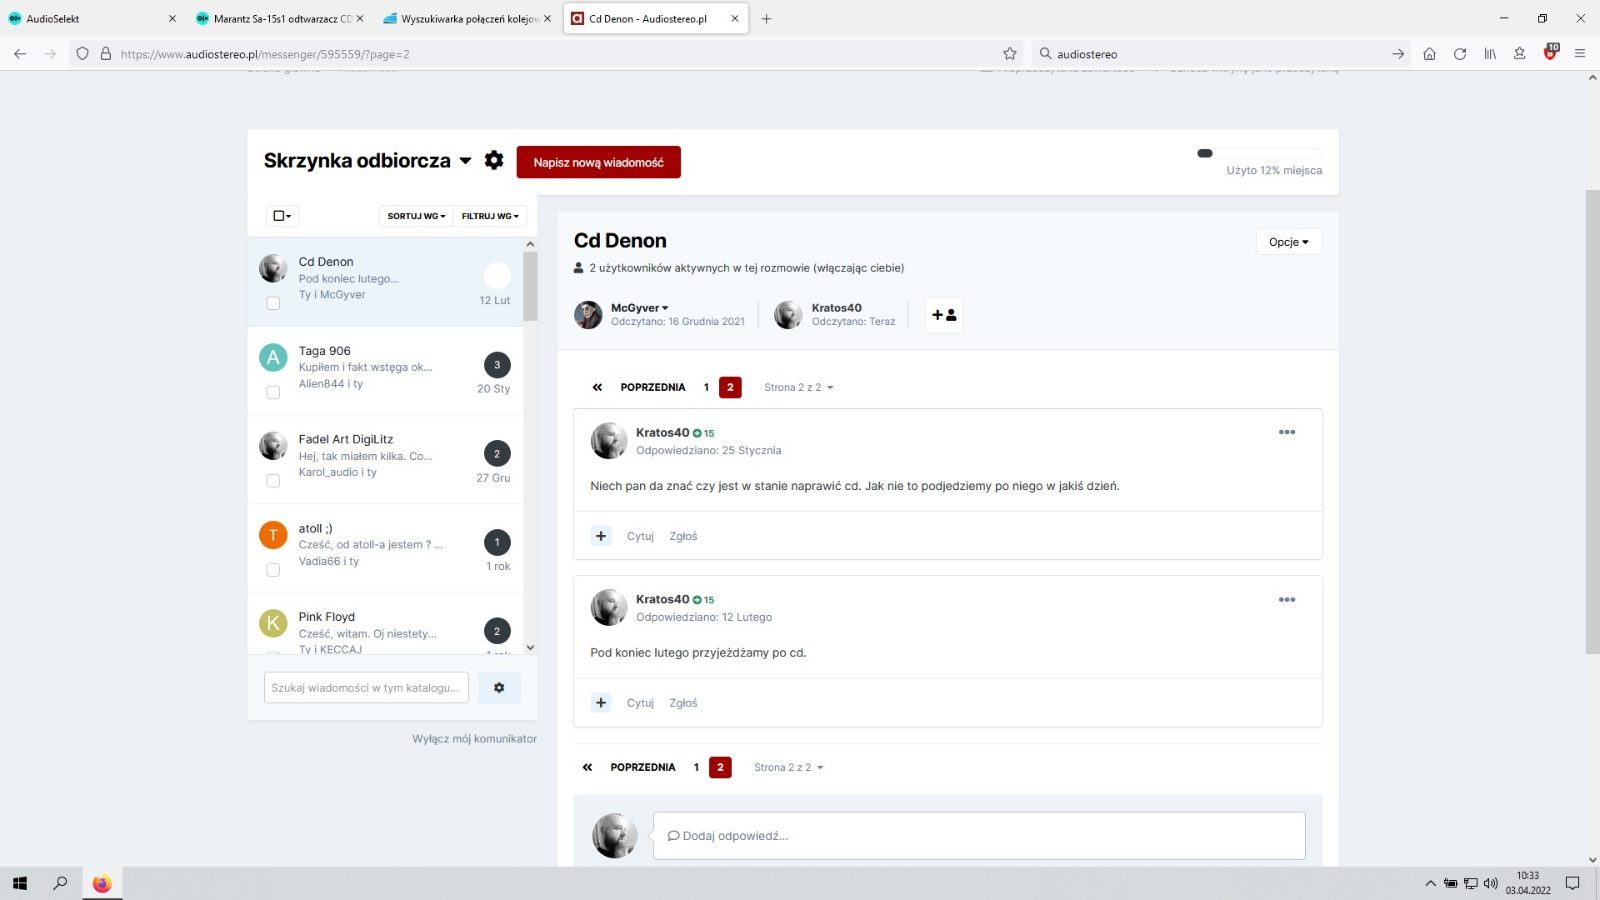The image size is (1600, 900).
Task: Open Firefox library icon
Action: (1490, 54)
